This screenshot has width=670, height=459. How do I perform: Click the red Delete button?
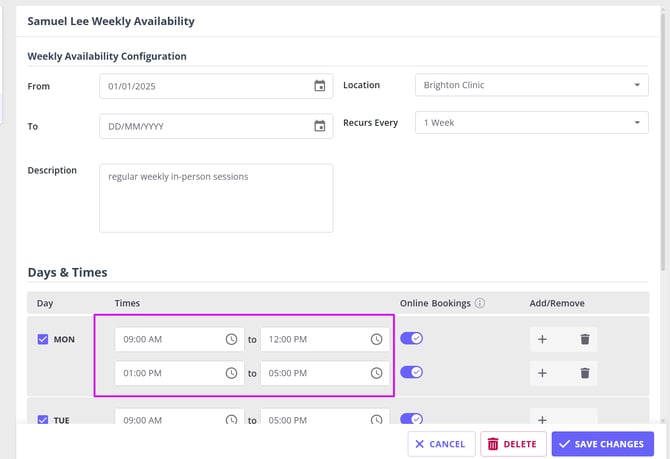pos(512,444)
